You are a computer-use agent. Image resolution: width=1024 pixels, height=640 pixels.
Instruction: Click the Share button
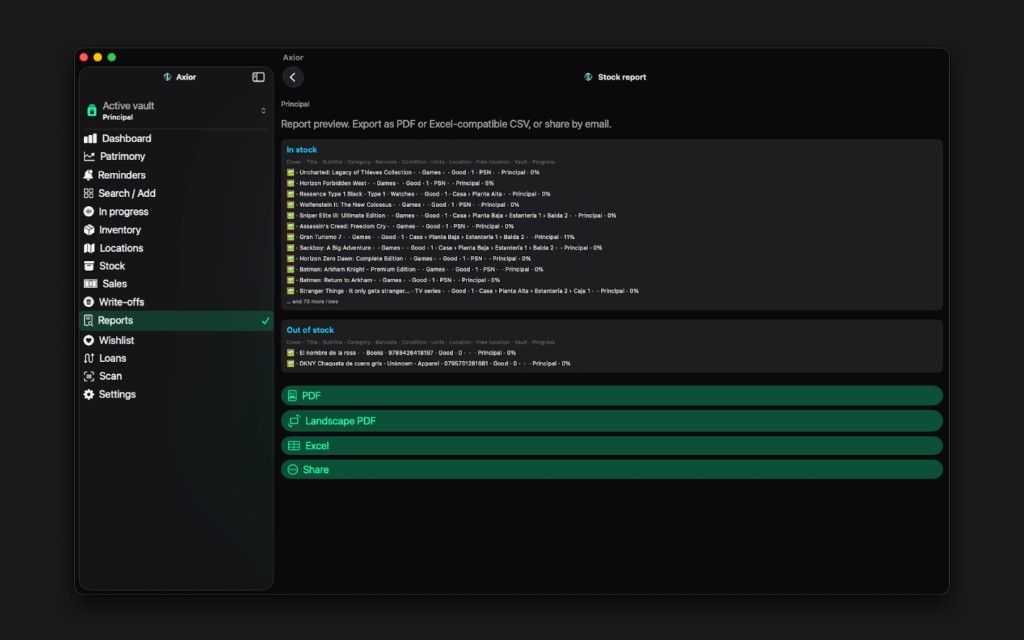pos(612,470)
